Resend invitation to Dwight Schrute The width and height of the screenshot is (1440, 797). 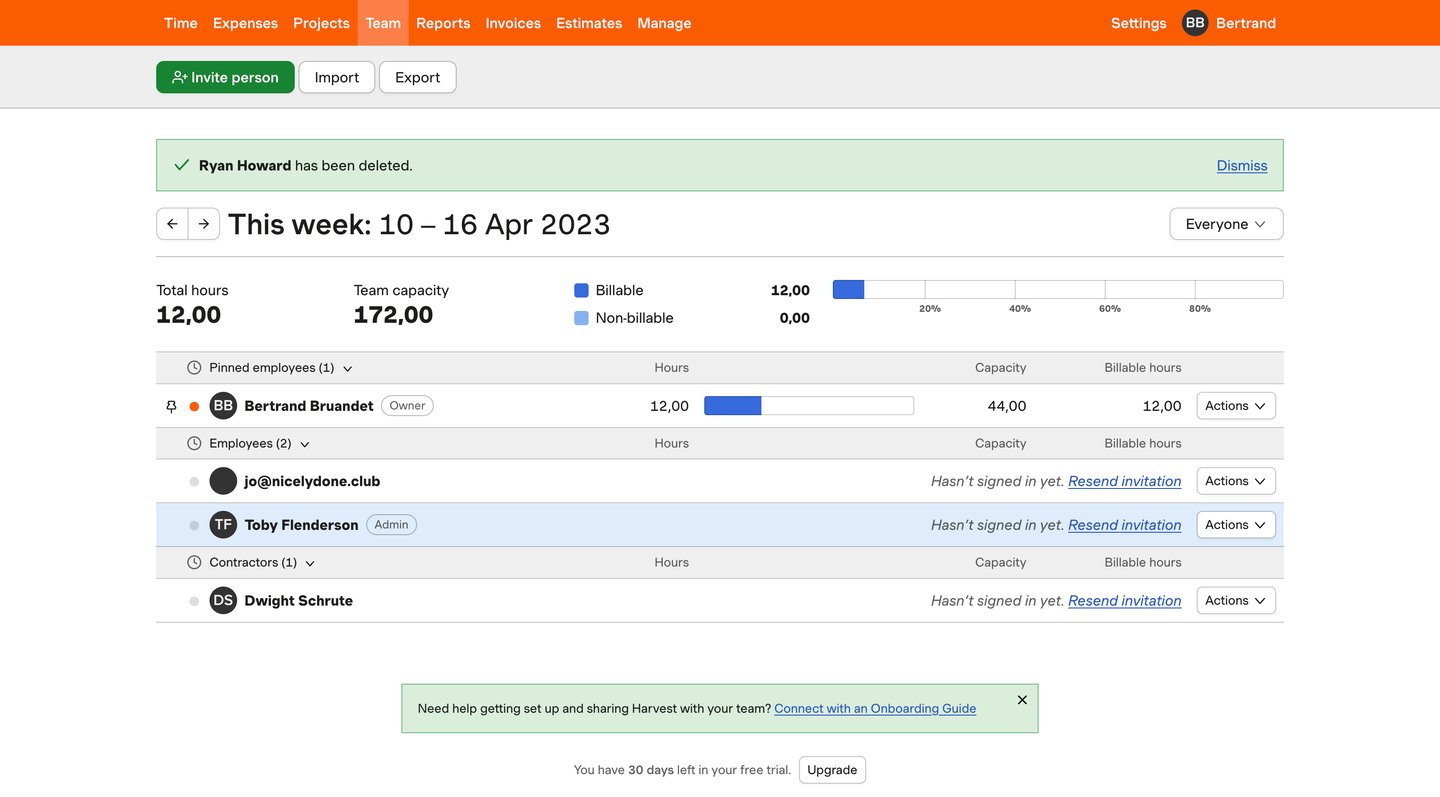1124,600
